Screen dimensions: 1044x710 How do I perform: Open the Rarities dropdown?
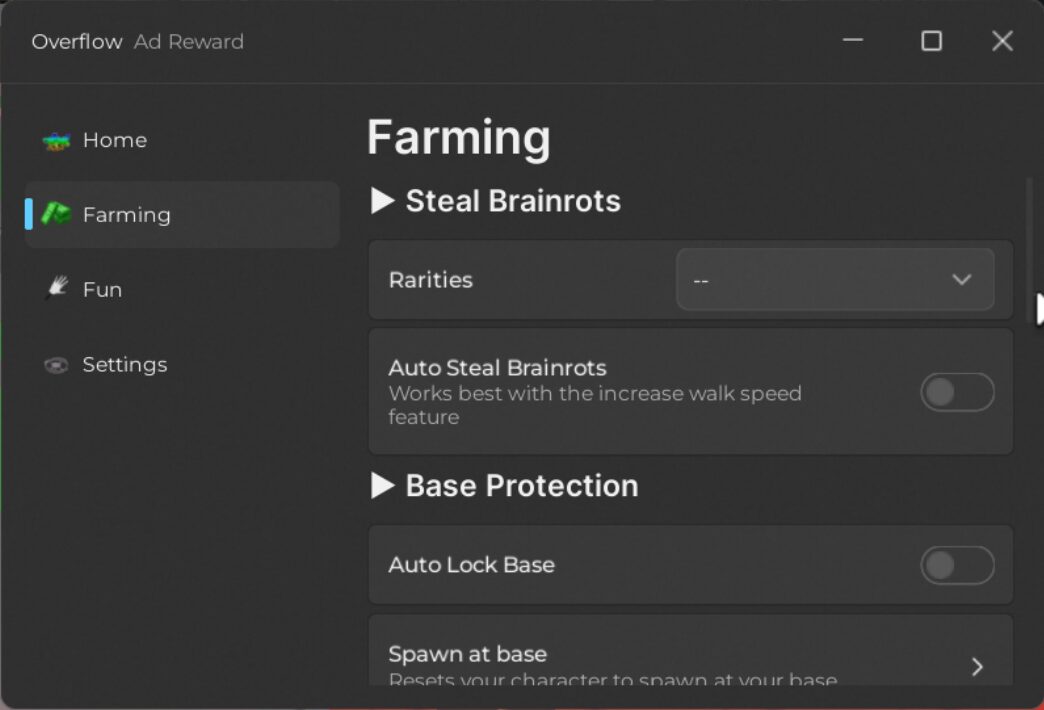point(835,280)
